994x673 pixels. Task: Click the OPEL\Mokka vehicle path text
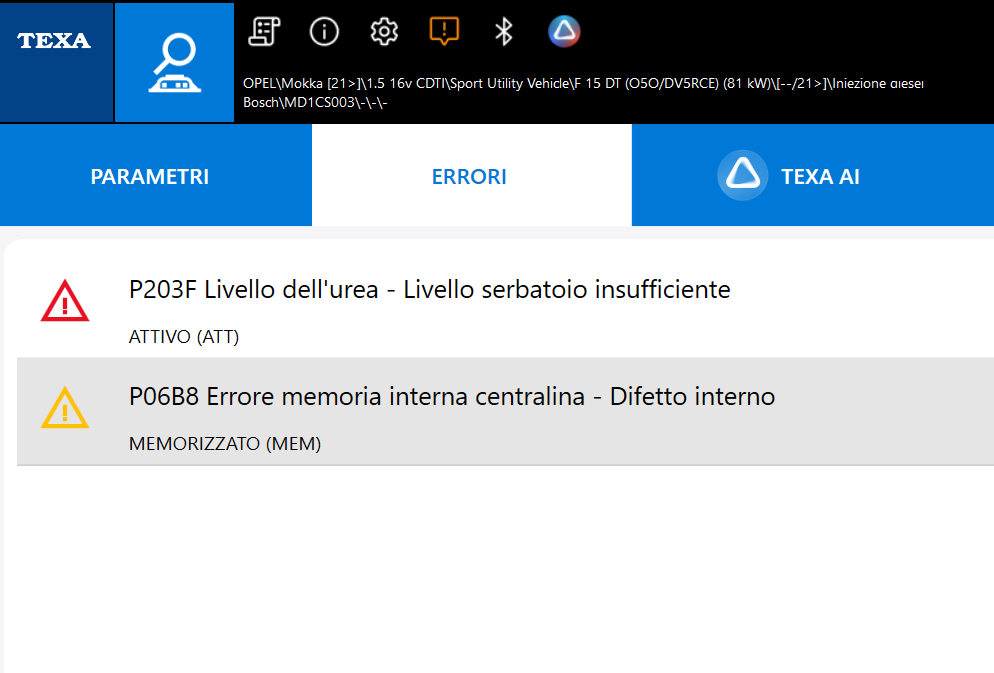580,84
